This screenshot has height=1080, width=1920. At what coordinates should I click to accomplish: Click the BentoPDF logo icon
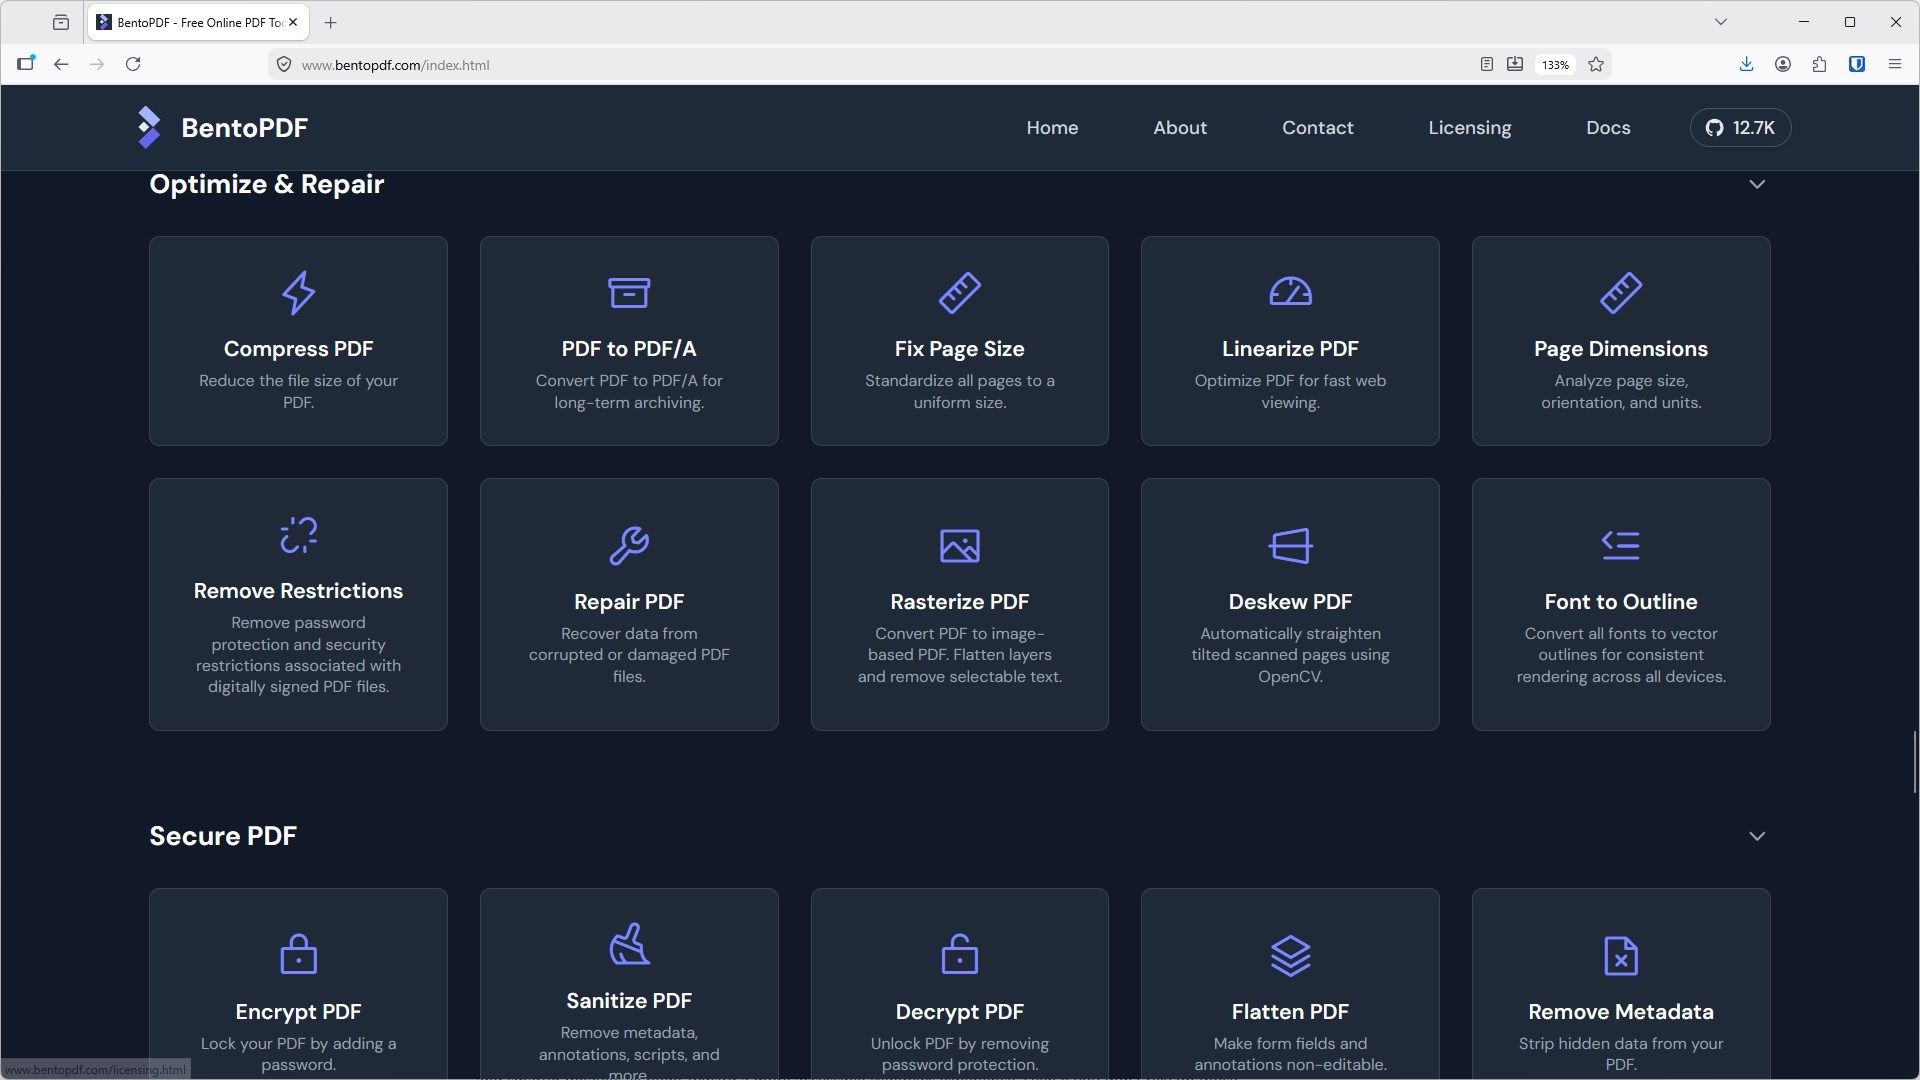coord(149,127)
